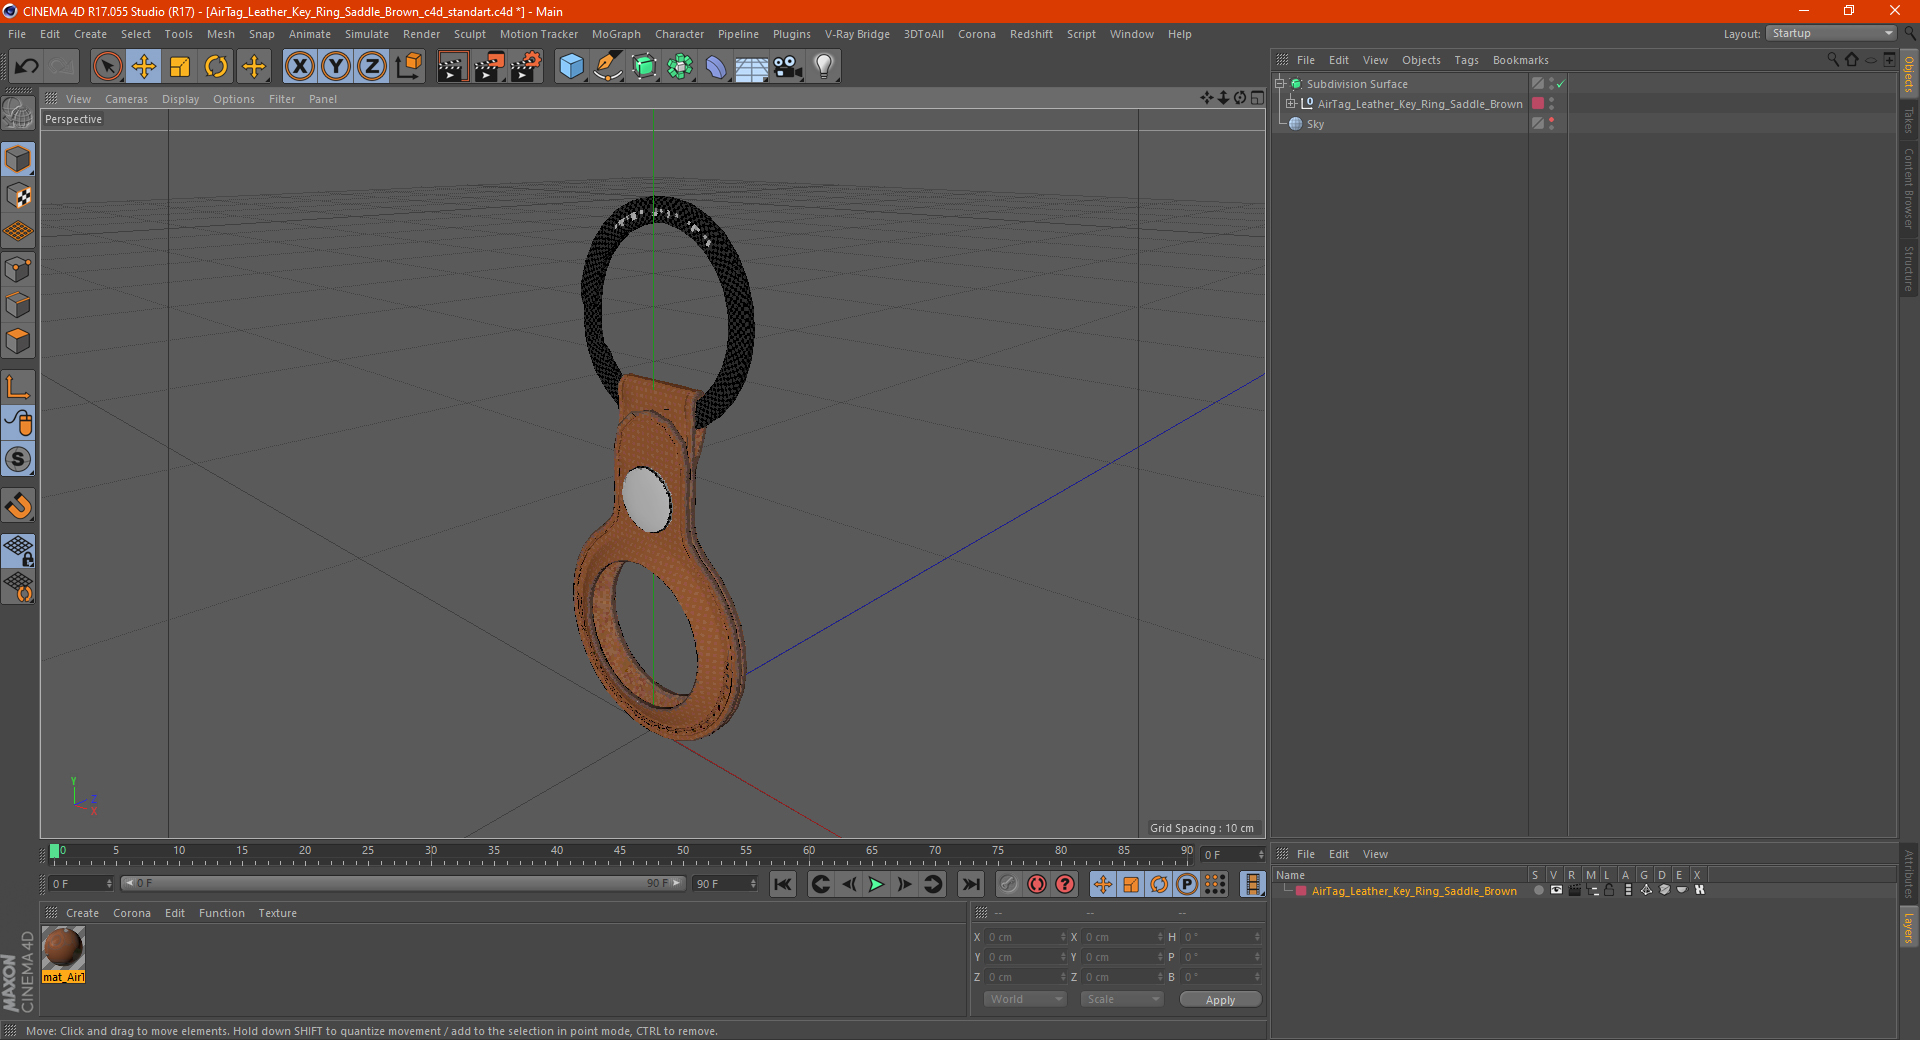Activate the Move tool
The width and height of the screenshot is (1920, 1040).
144,67
